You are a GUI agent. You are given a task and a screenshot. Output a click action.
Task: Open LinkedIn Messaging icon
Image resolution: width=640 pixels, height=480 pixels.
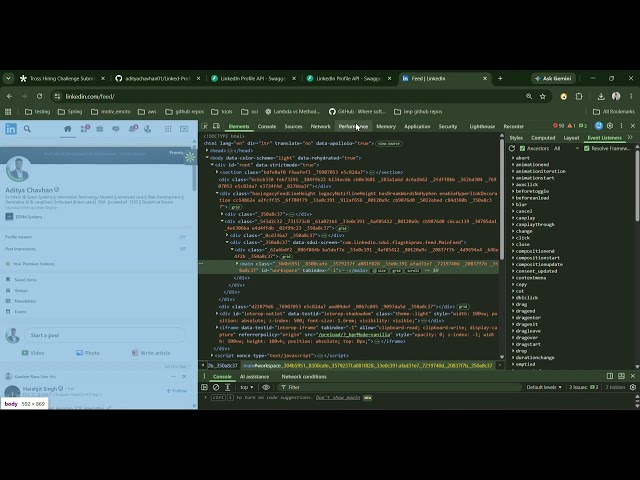pos(116,129)
